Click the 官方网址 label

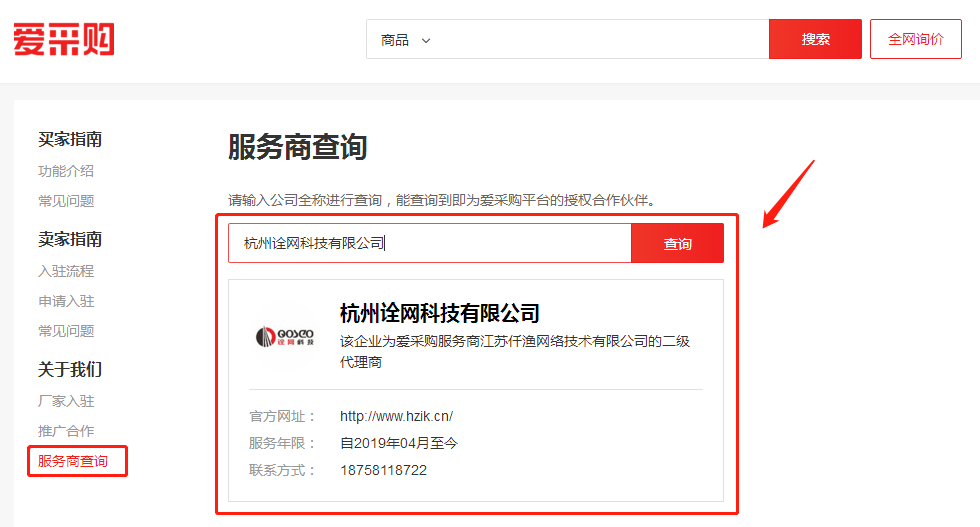[282, 416]
